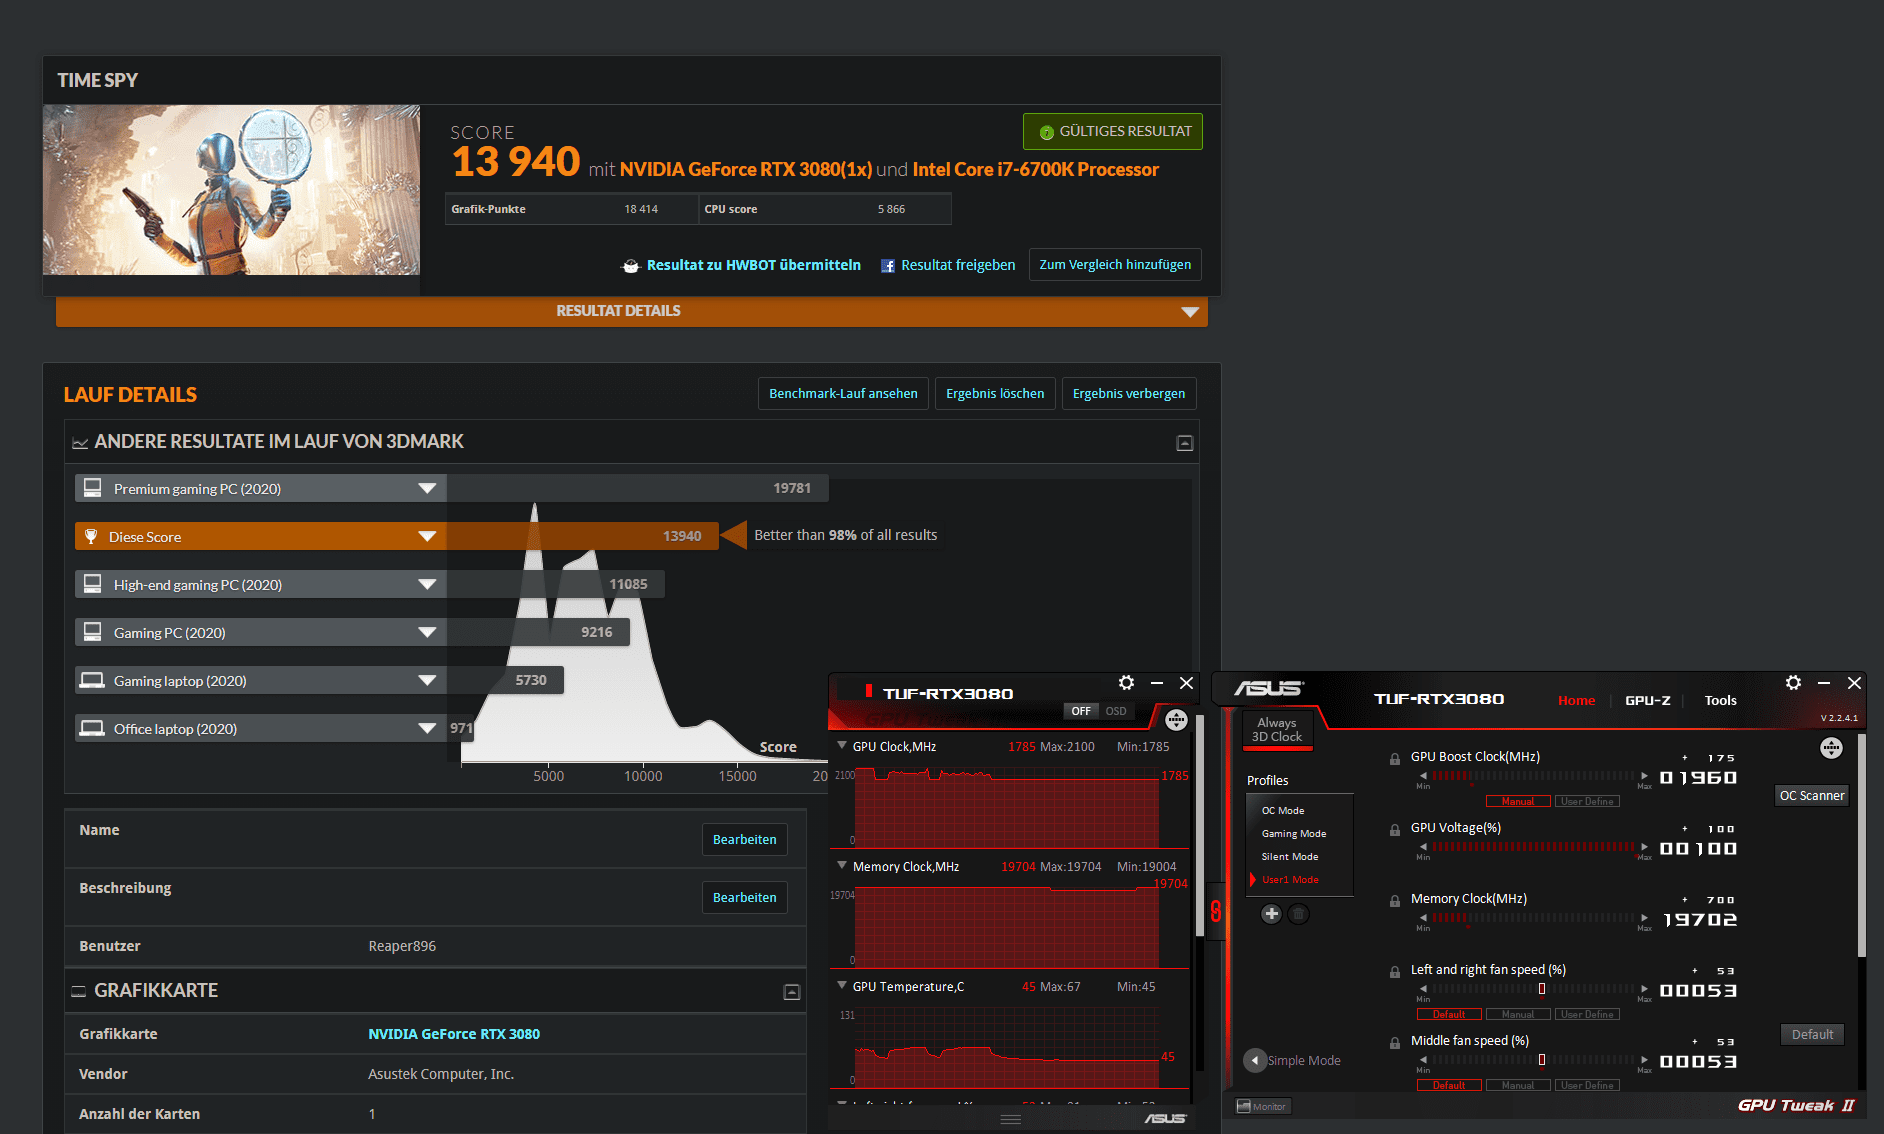The height and width of the screenshot is (1134, 1884).
Task: Decrease Left and right fan speed arrow
Action: tap(1423, 989)
